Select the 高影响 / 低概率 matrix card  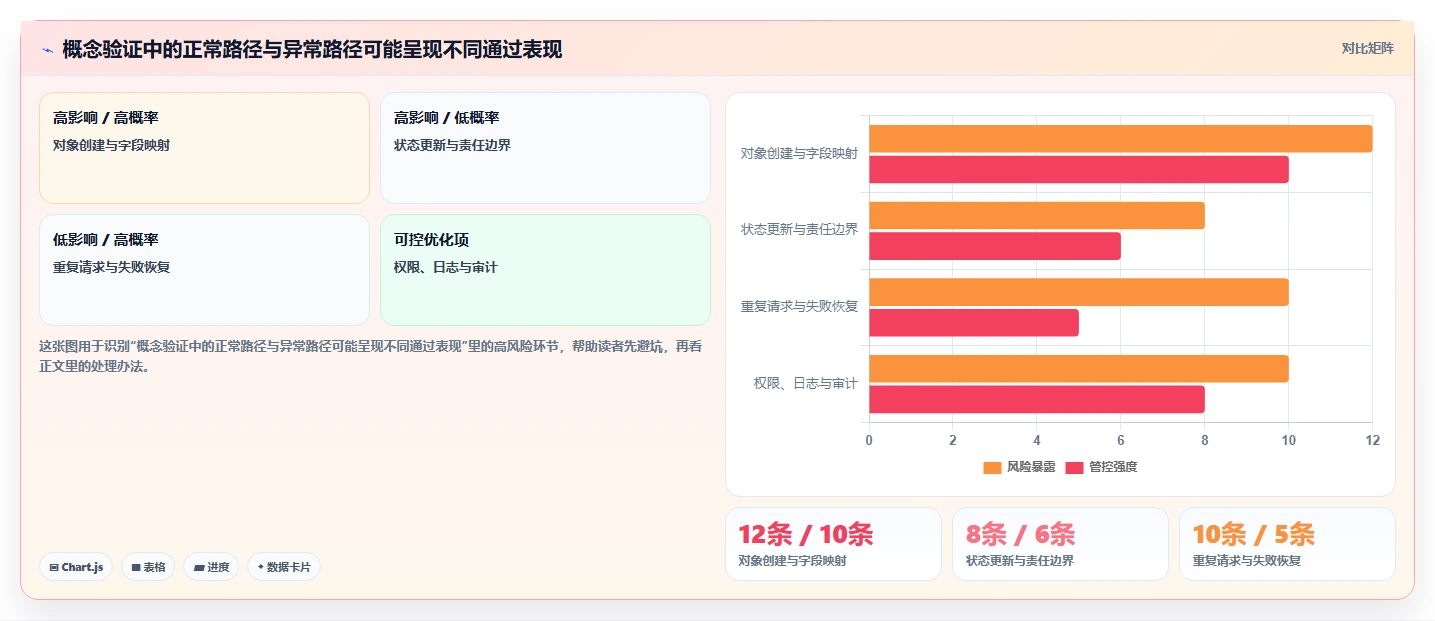point(545,148)
